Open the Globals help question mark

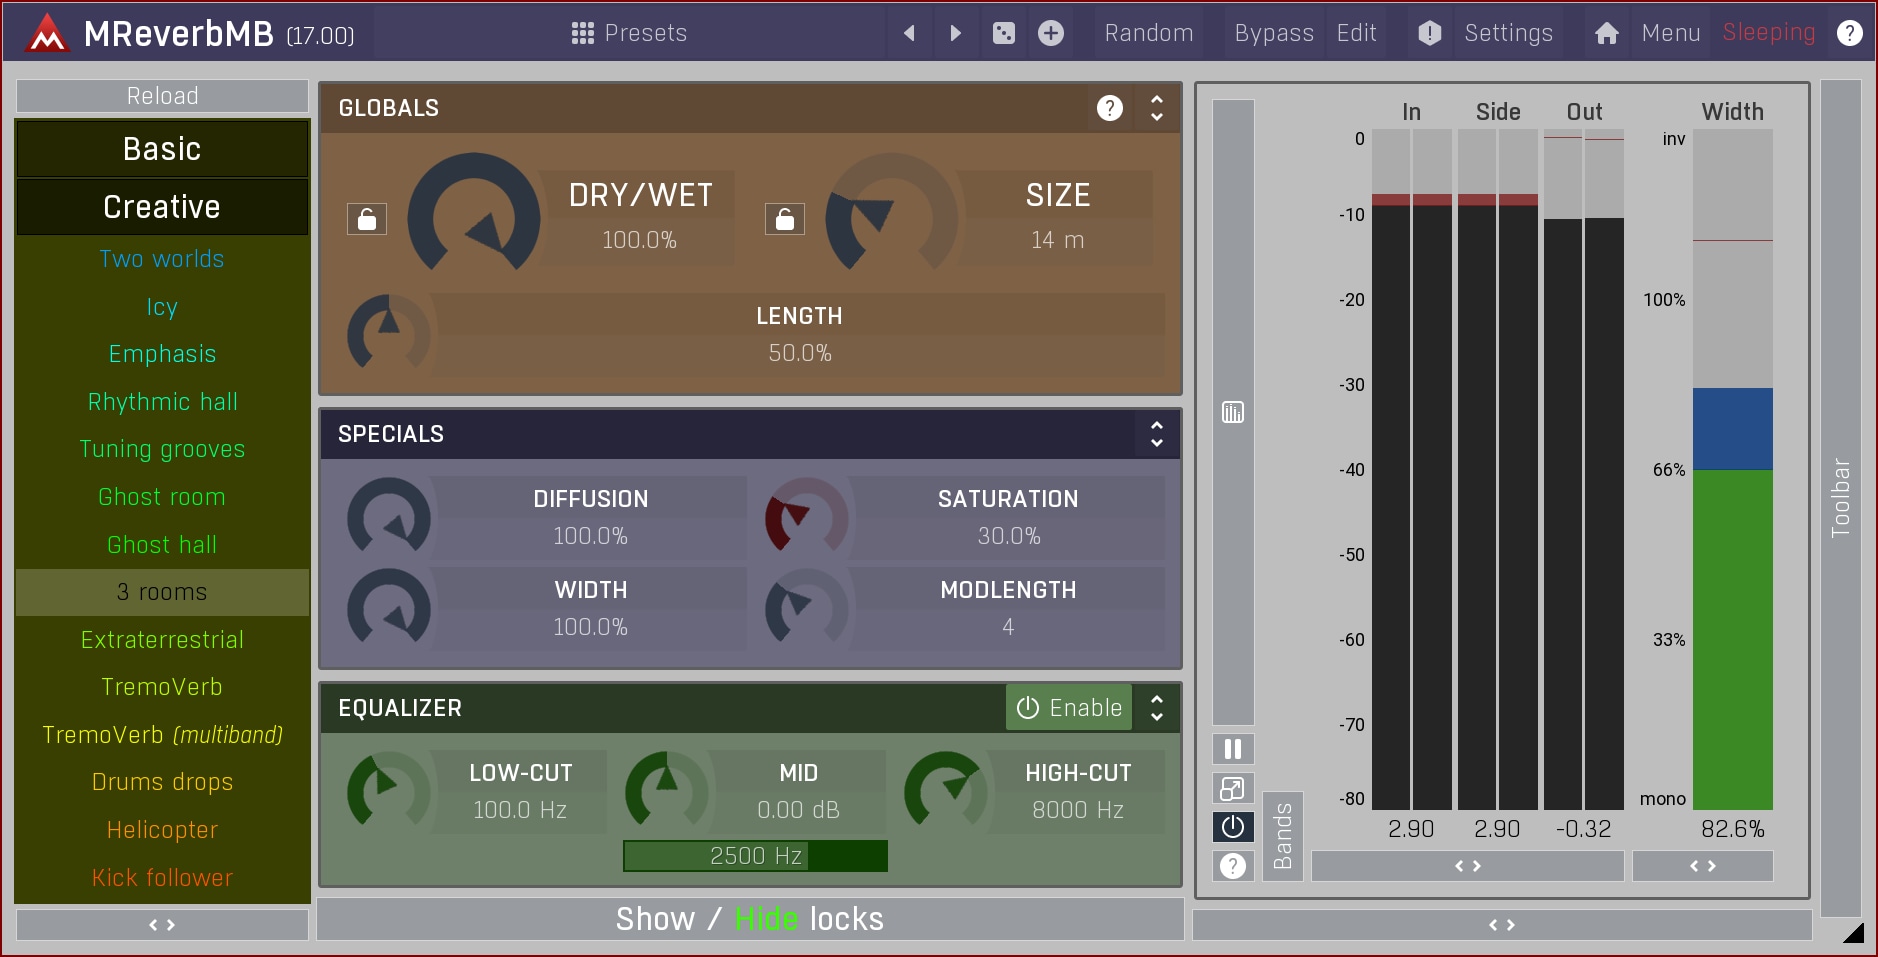coord(1109,108)
